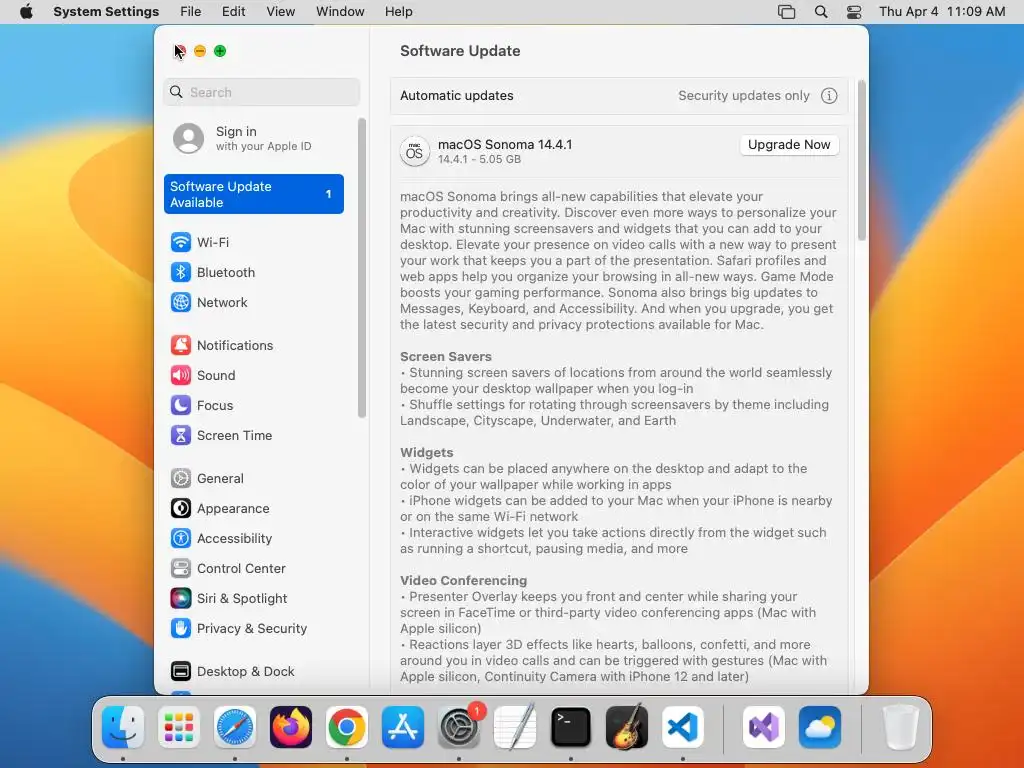Open Appearance settings

coord(253,509)
